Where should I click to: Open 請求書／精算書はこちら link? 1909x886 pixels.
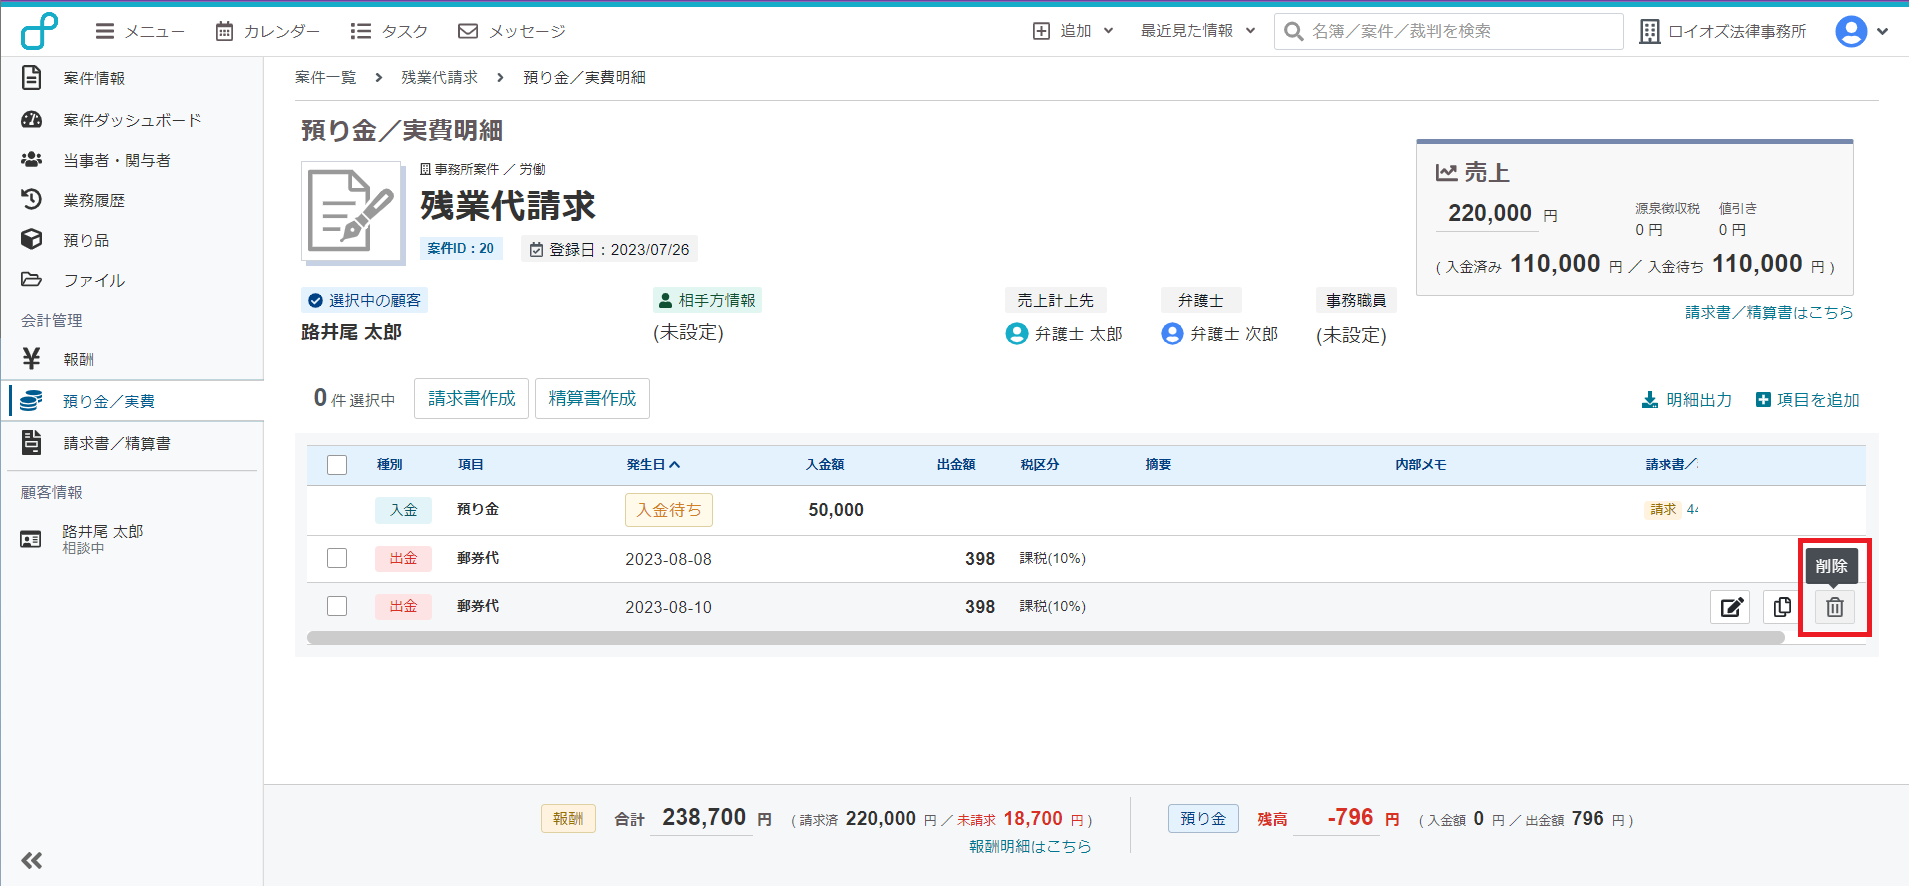[1769, 312]
